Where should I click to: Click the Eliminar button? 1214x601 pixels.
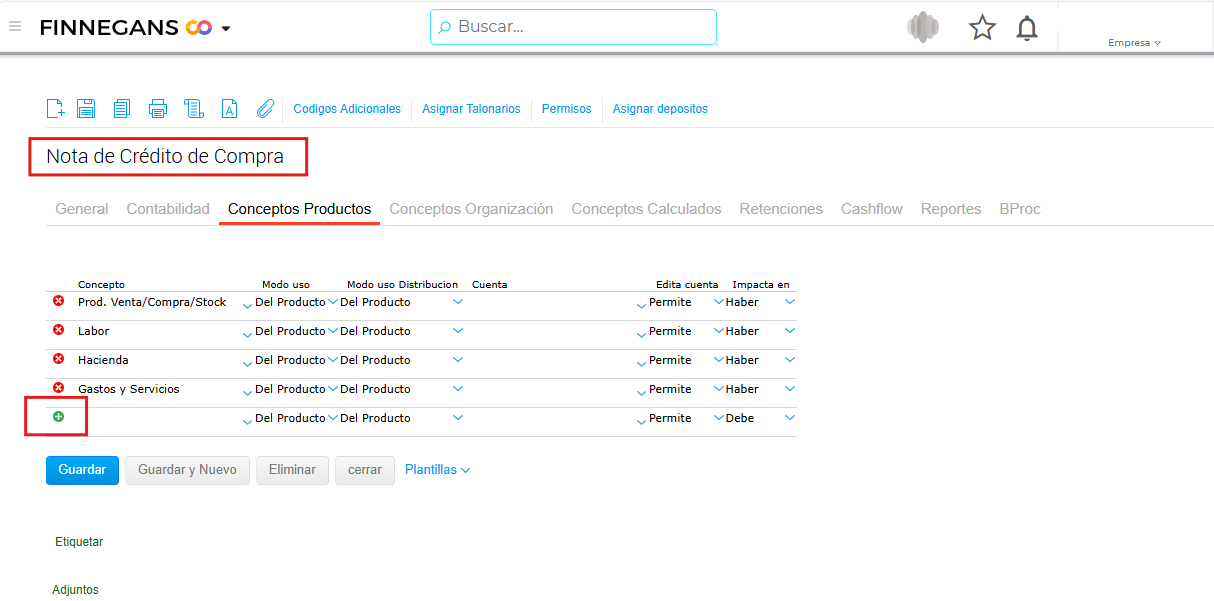coord(292,470)
